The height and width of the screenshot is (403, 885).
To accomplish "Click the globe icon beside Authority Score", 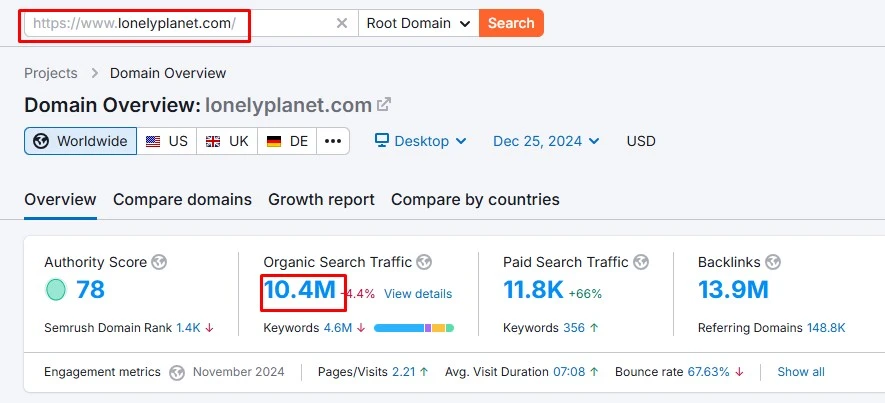I will [x=159, y=262].
